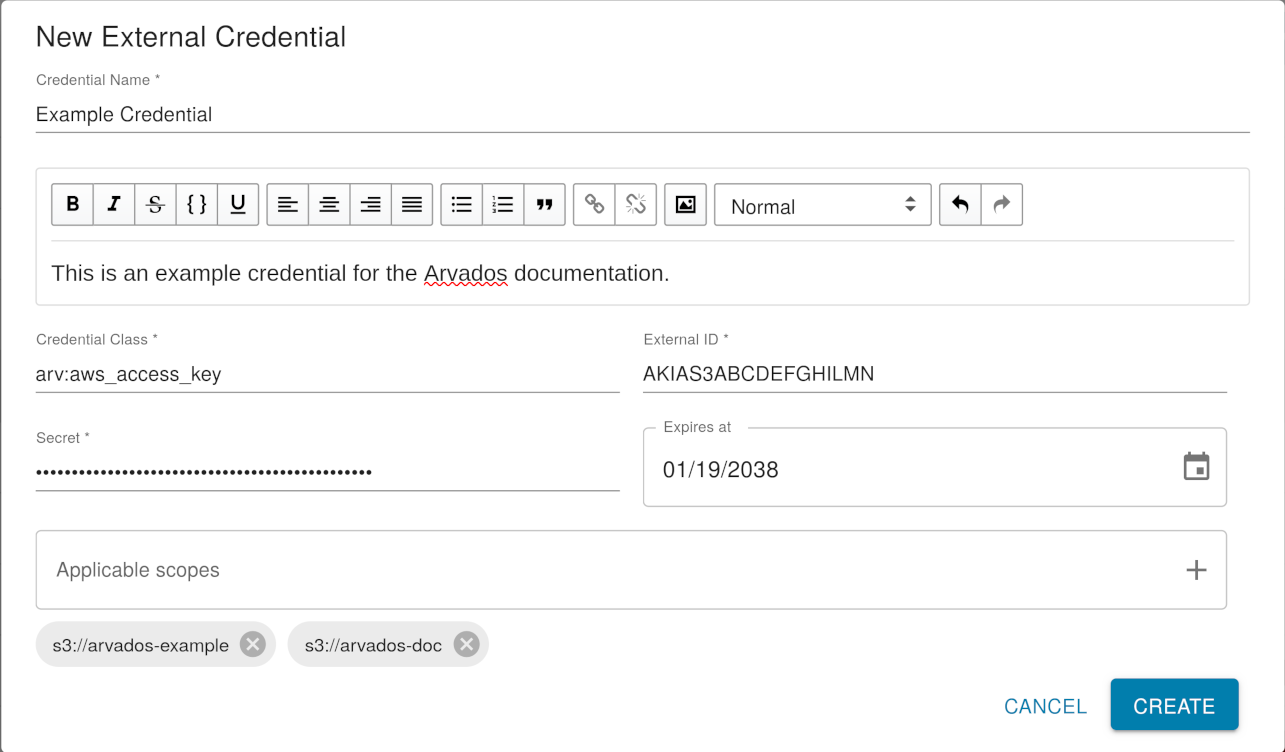Apply italic formatting
The width and height of the screenshot is (1285, 752).
tap(113, 204)
